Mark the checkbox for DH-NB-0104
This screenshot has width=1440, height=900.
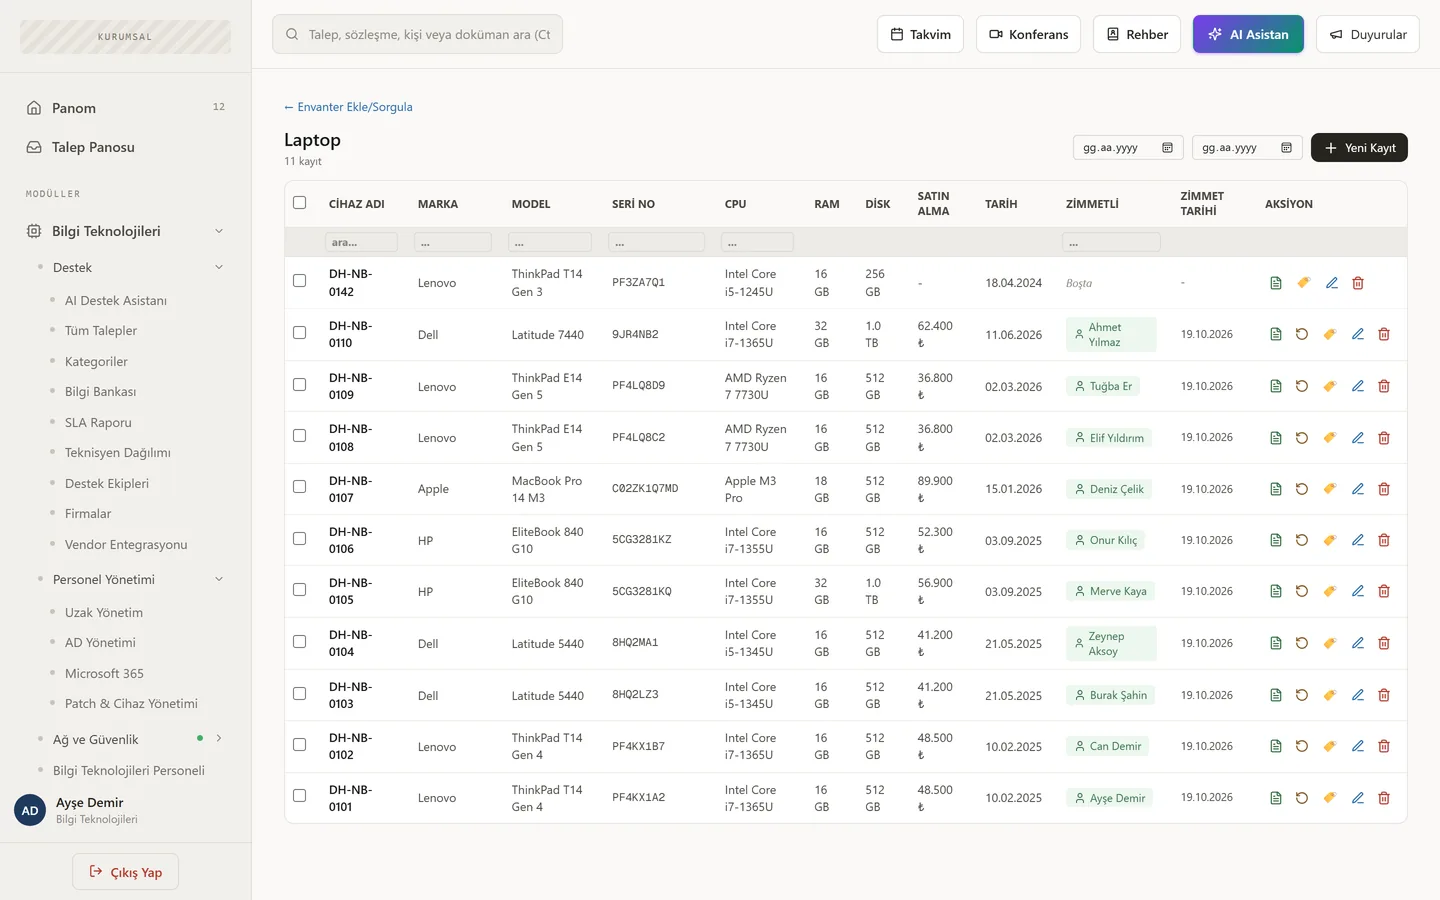(299, 642)
